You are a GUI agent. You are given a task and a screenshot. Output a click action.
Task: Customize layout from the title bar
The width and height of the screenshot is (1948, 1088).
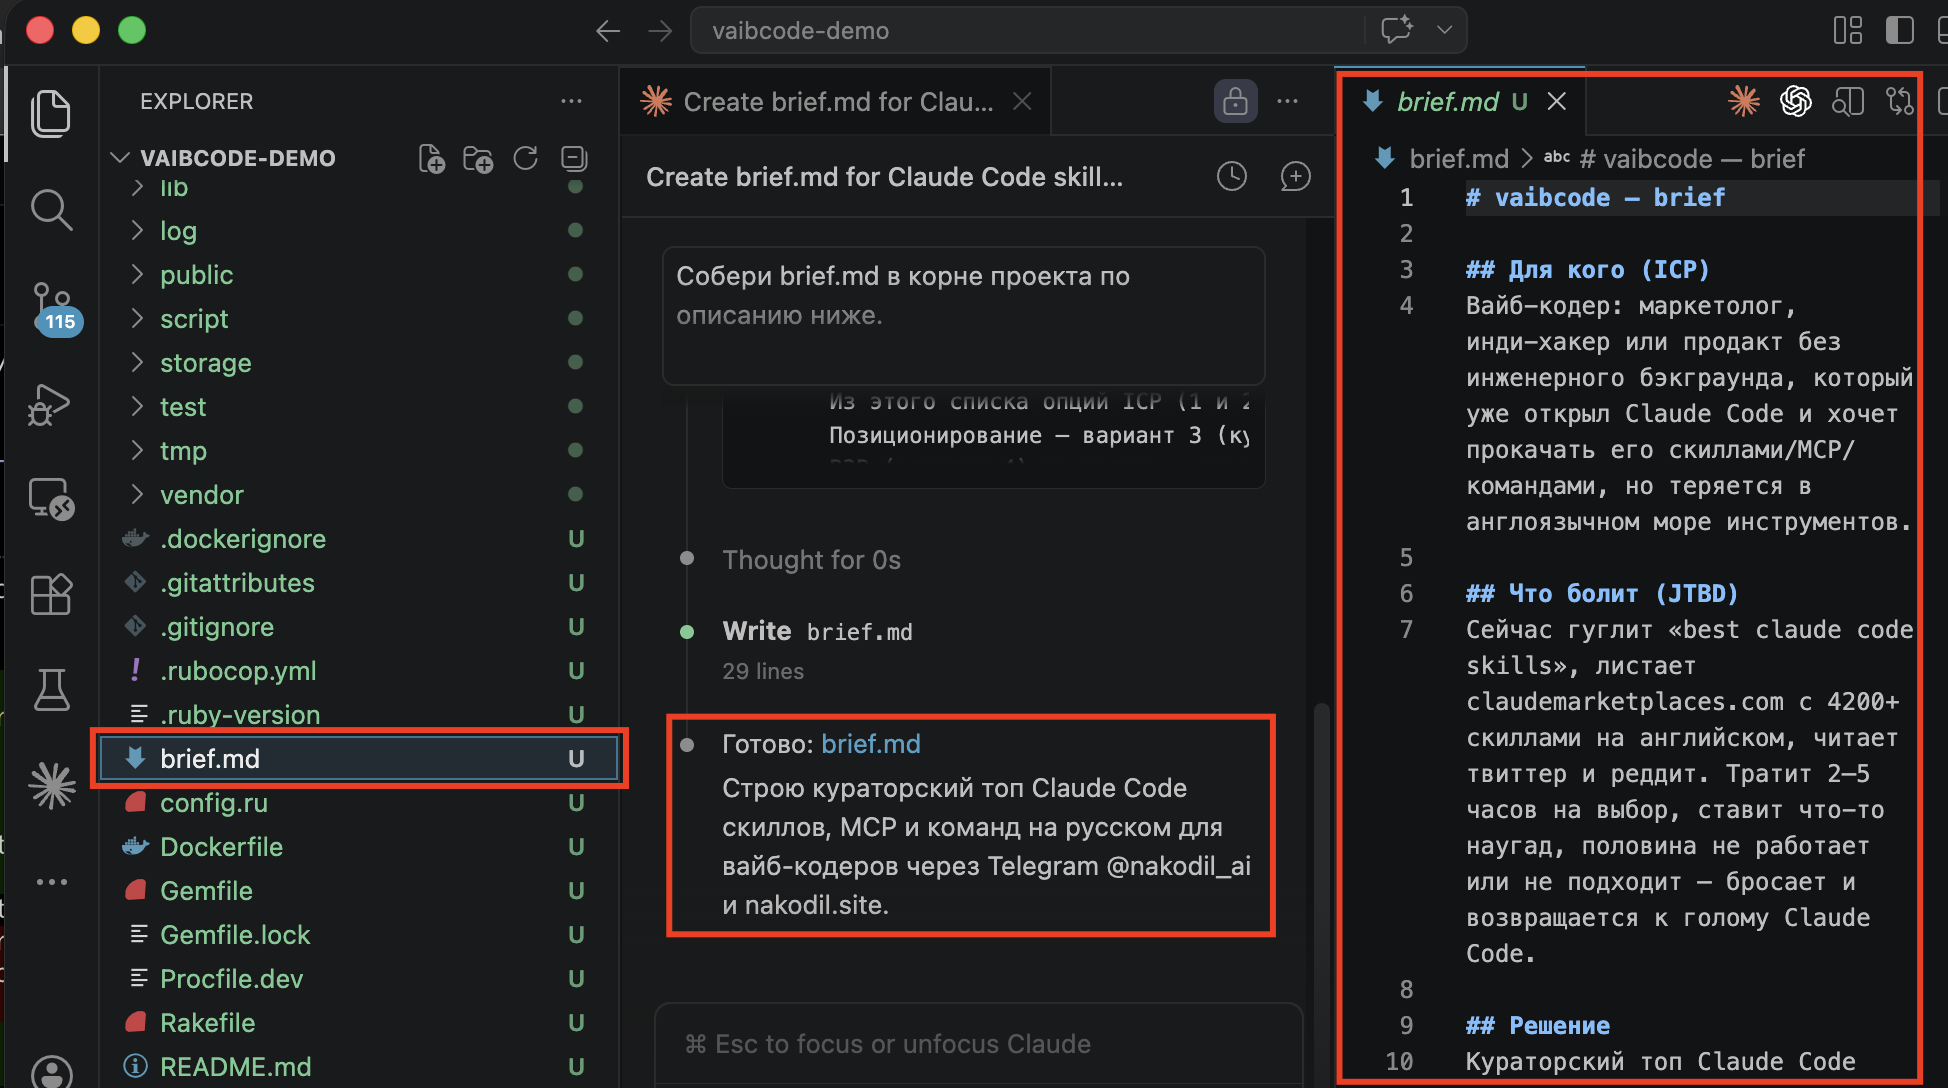coord(1848,31)
